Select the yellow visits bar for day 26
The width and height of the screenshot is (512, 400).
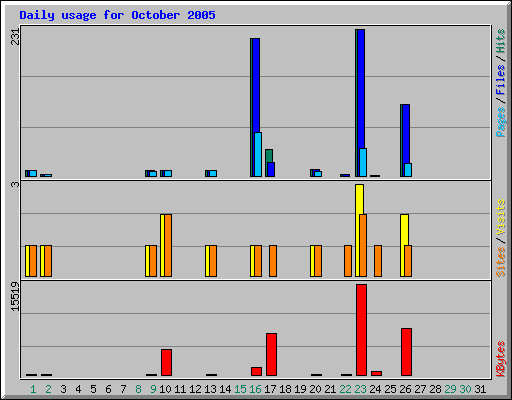coord(404,230)
